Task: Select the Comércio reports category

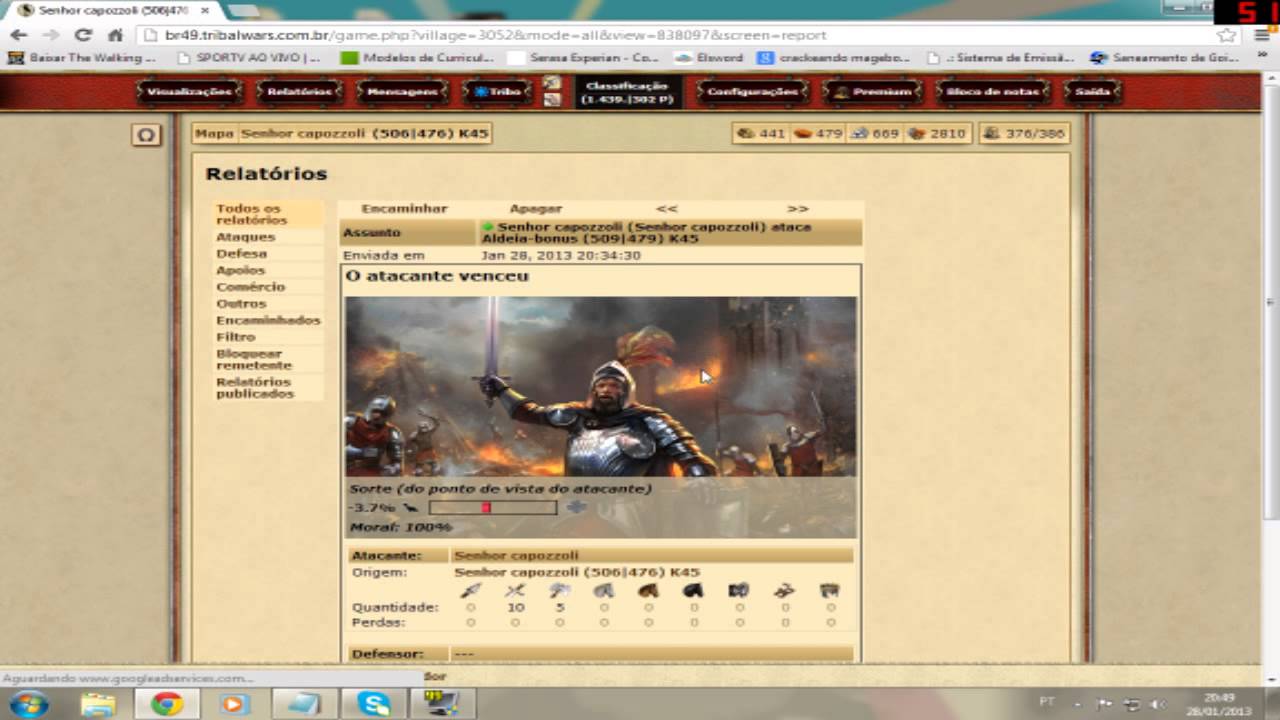Action: pyautogui.click(x=251, y=287)
